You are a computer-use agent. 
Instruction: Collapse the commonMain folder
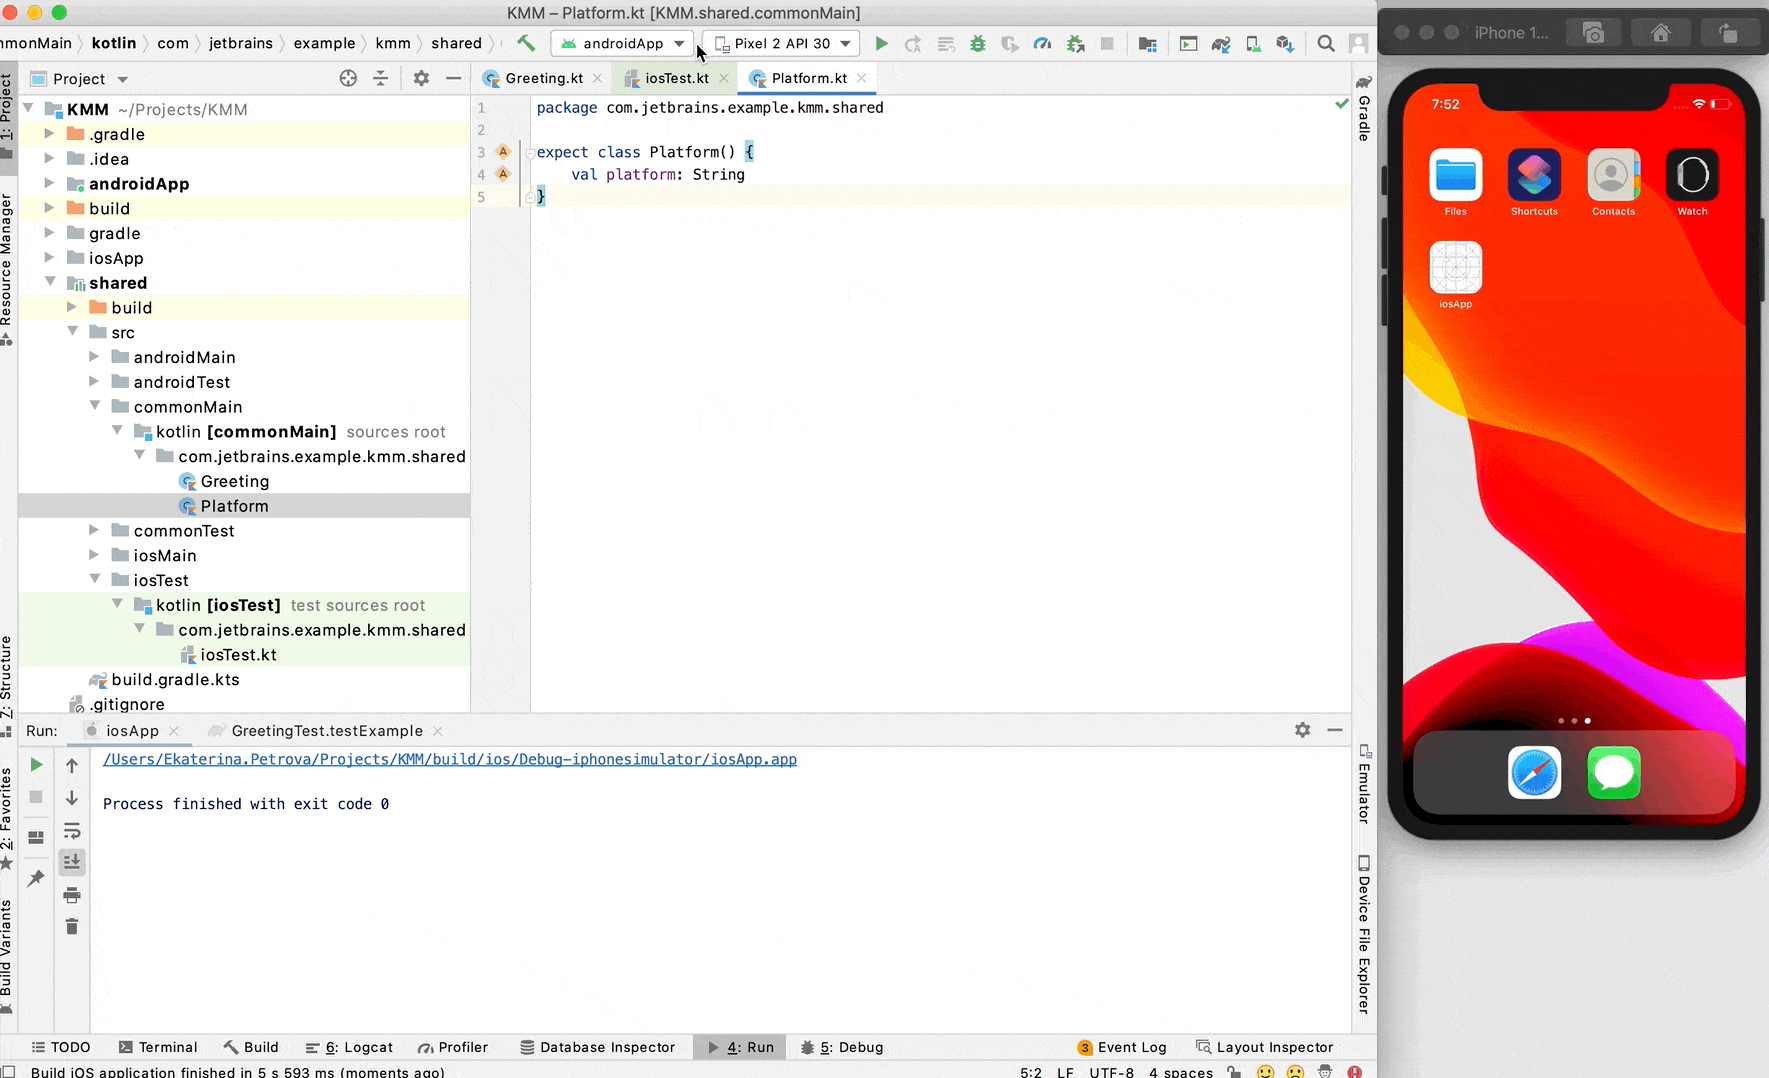click(95, 407)
